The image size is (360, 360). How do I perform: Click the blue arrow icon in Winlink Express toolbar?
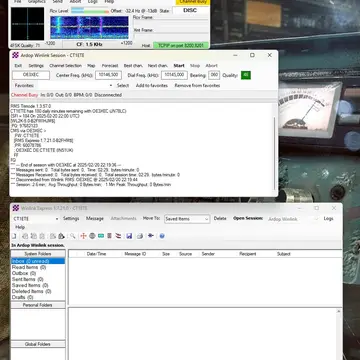[x=151, y=236]
